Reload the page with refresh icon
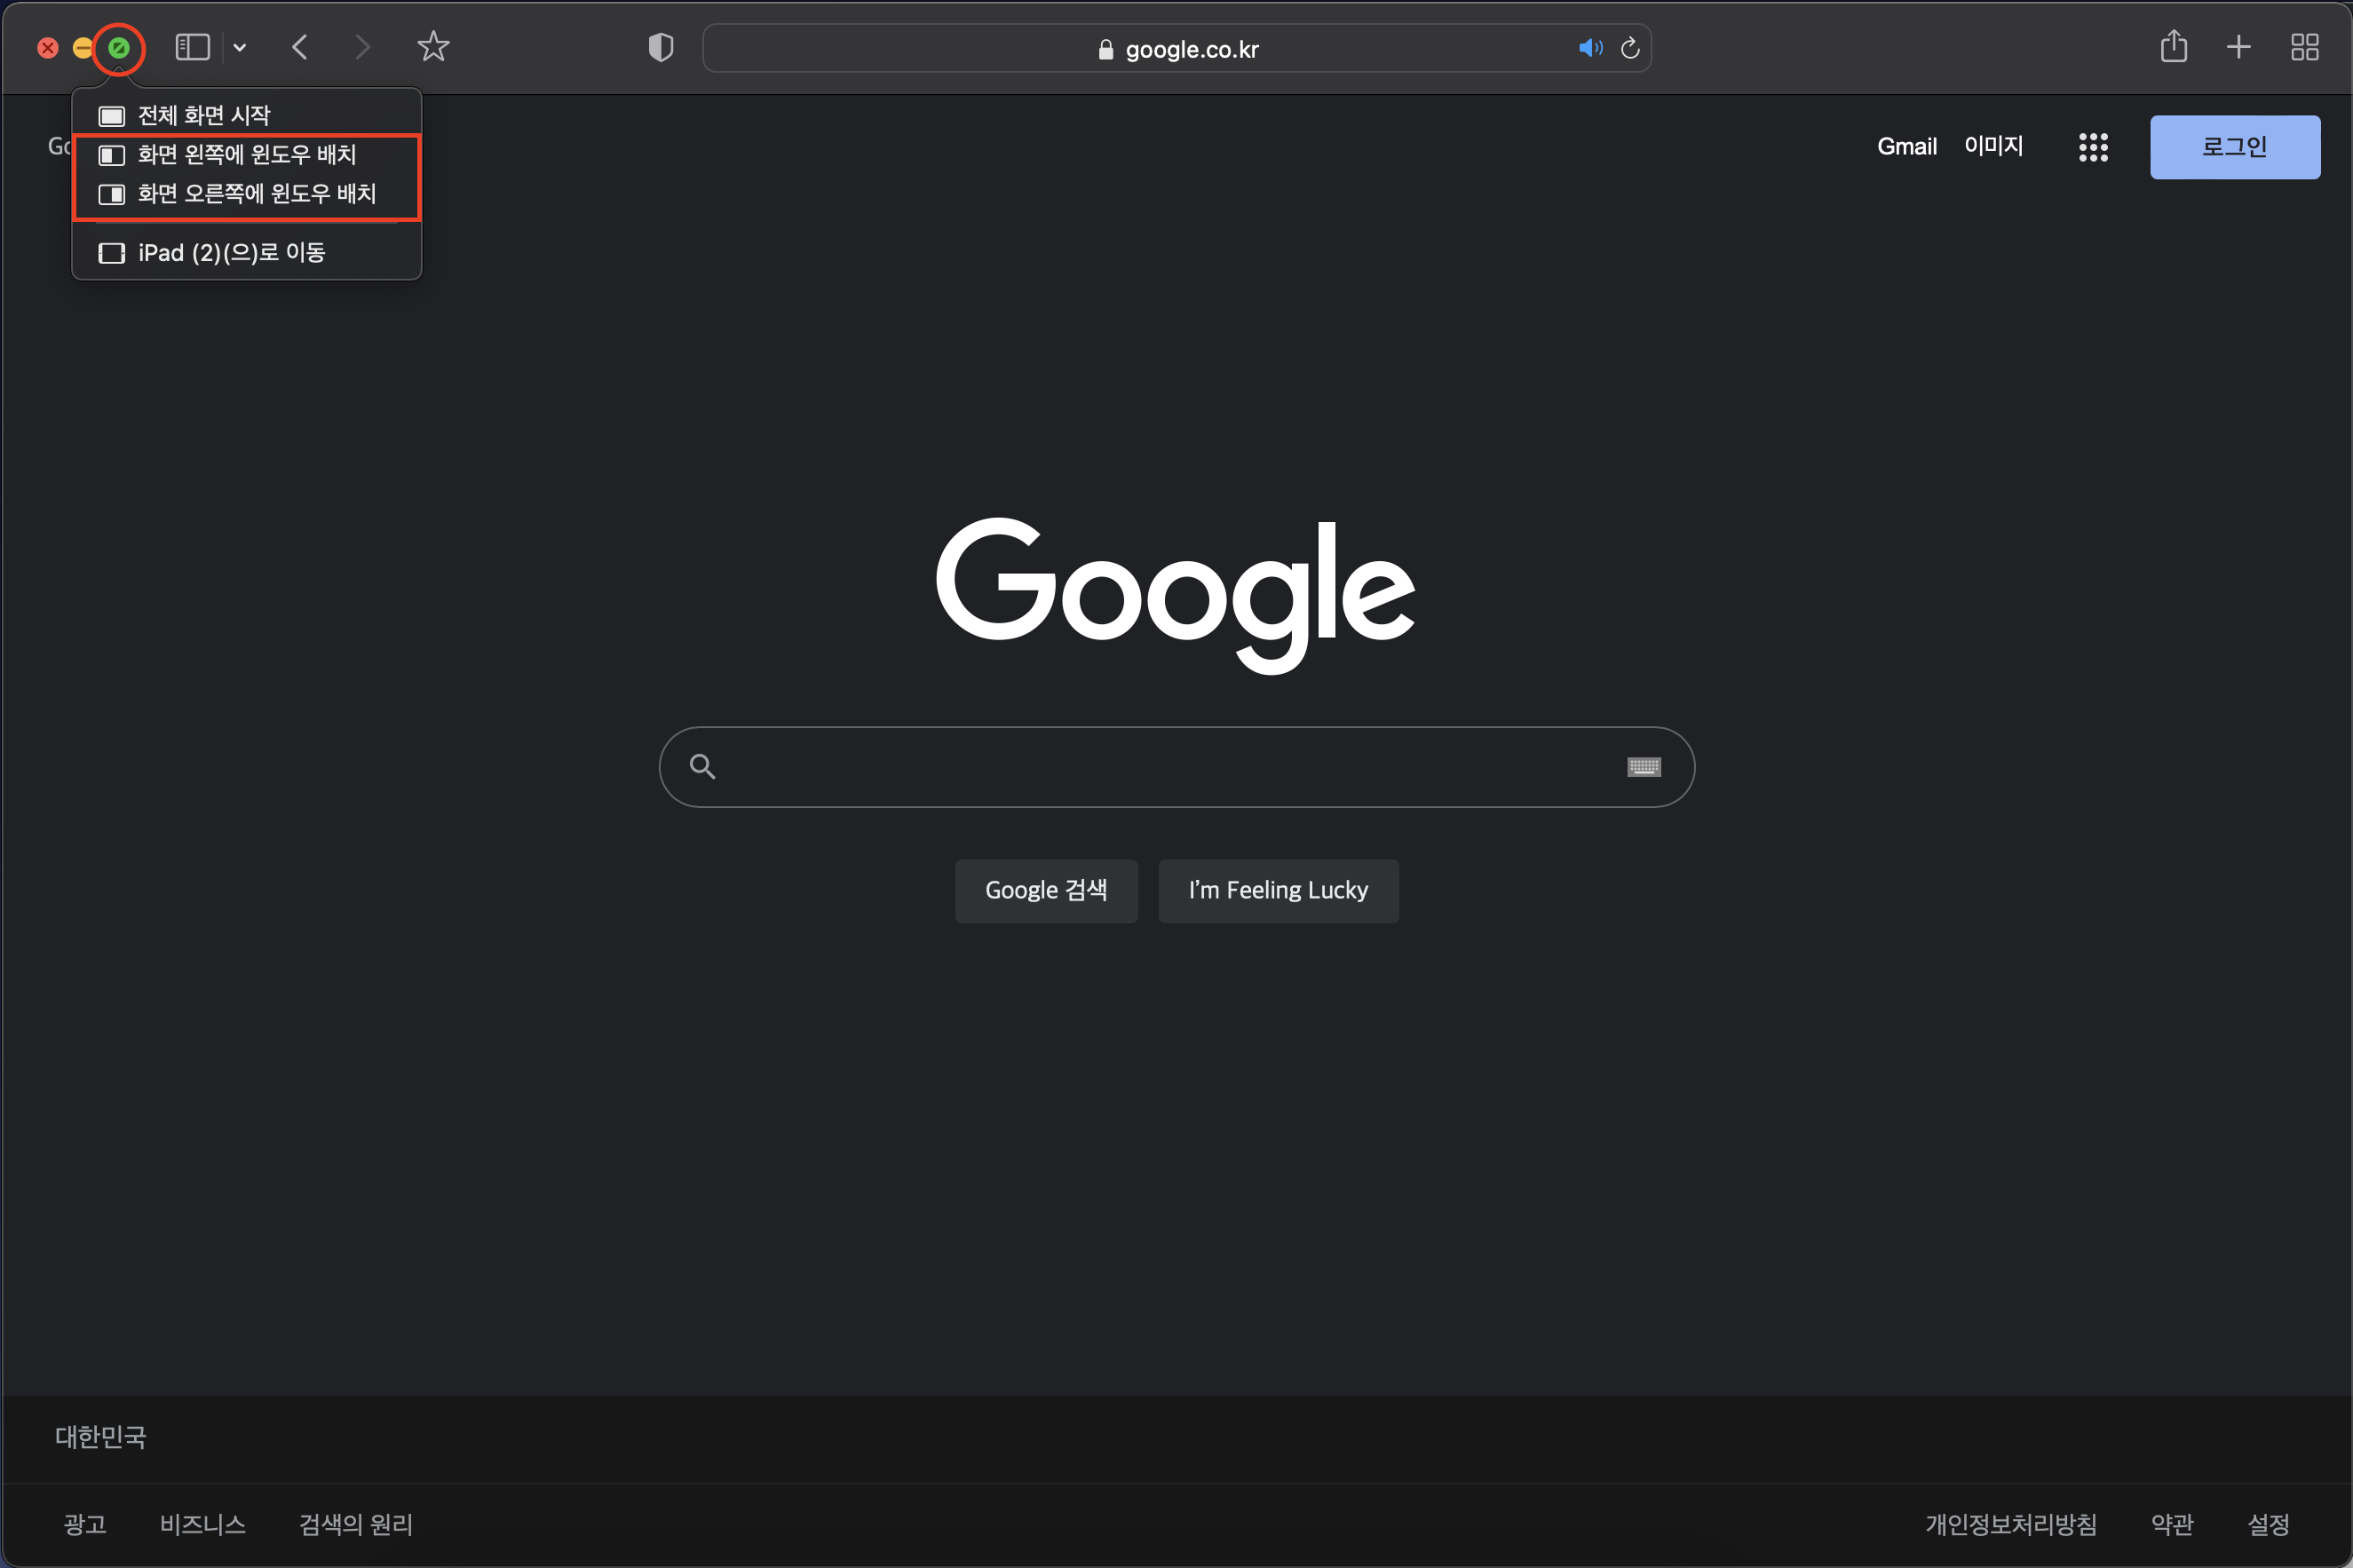Viewport: 2353px width, 1568px height. [x=1630, y=48]
